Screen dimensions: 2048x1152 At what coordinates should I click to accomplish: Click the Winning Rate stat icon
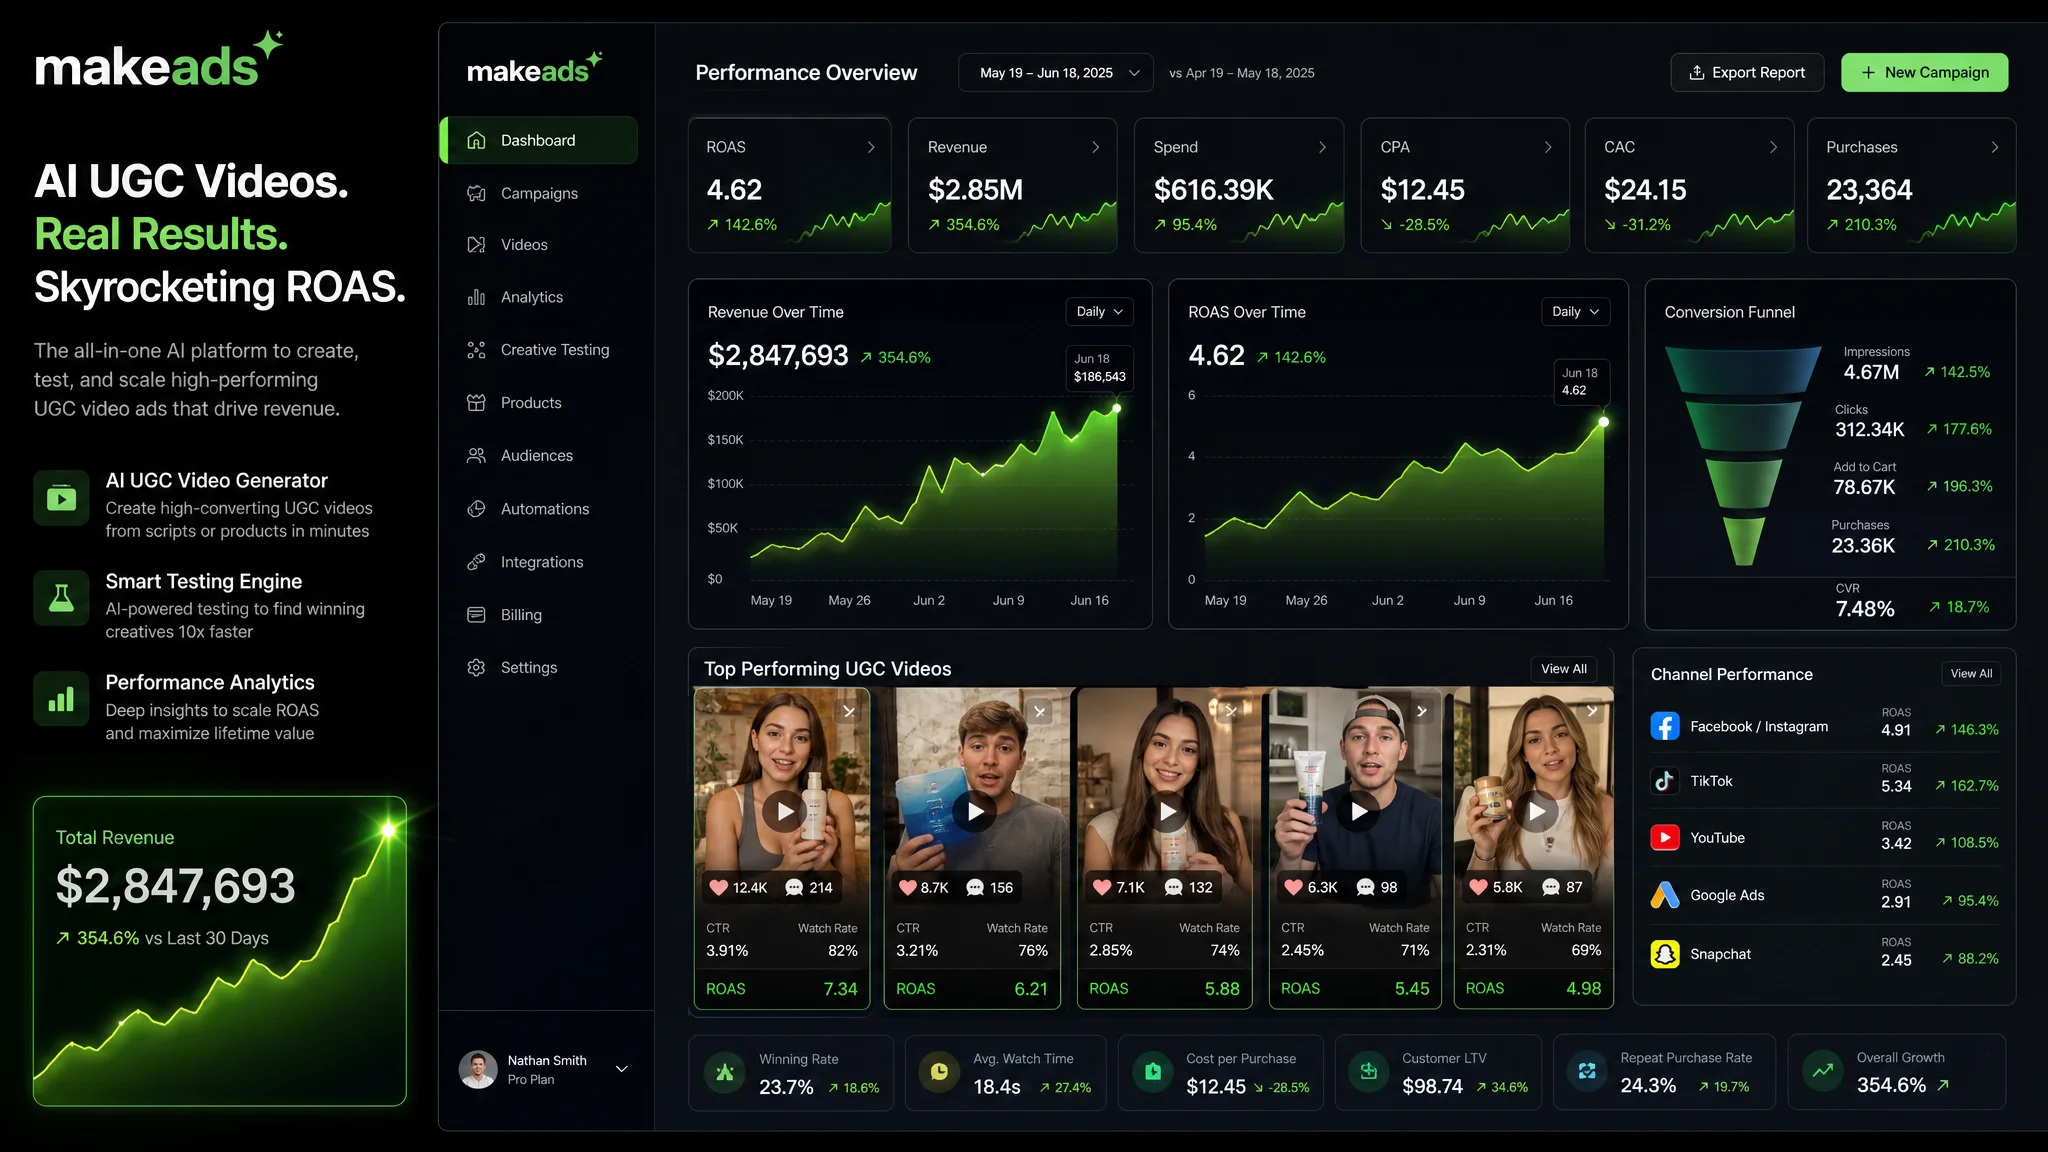pyautogui.click(x=725, y=1072)
